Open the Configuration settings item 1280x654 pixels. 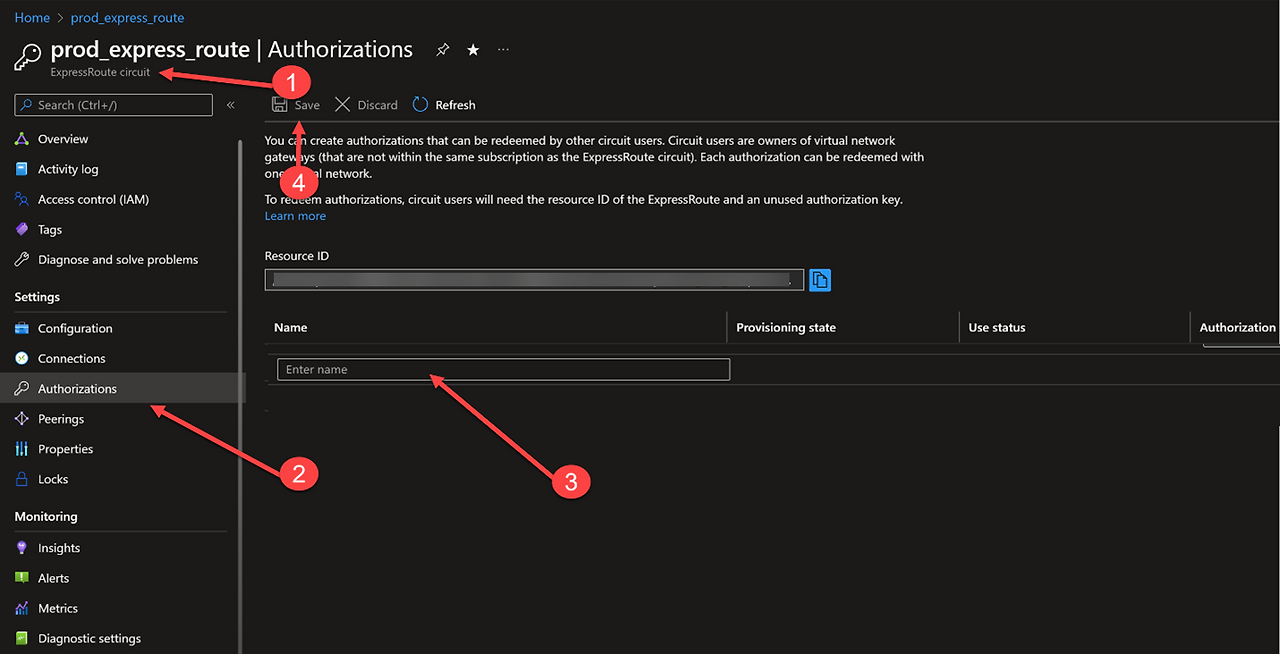click(75, 328)
